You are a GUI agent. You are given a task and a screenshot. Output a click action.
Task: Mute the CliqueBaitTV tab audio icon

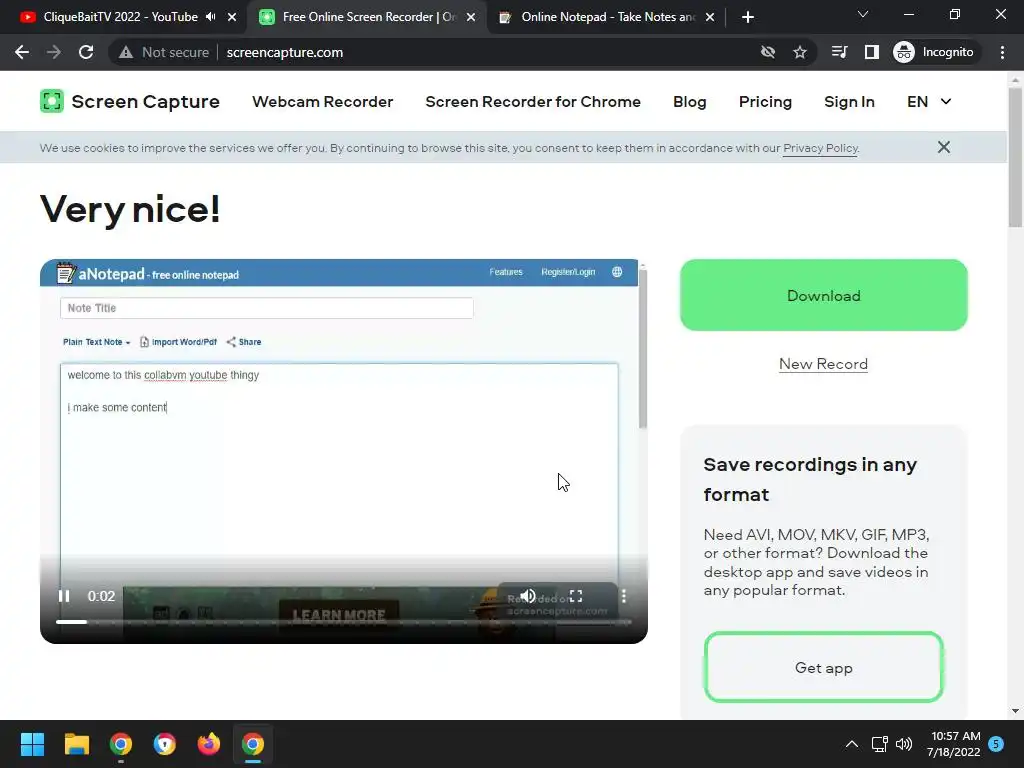click(x=211, y=17)
